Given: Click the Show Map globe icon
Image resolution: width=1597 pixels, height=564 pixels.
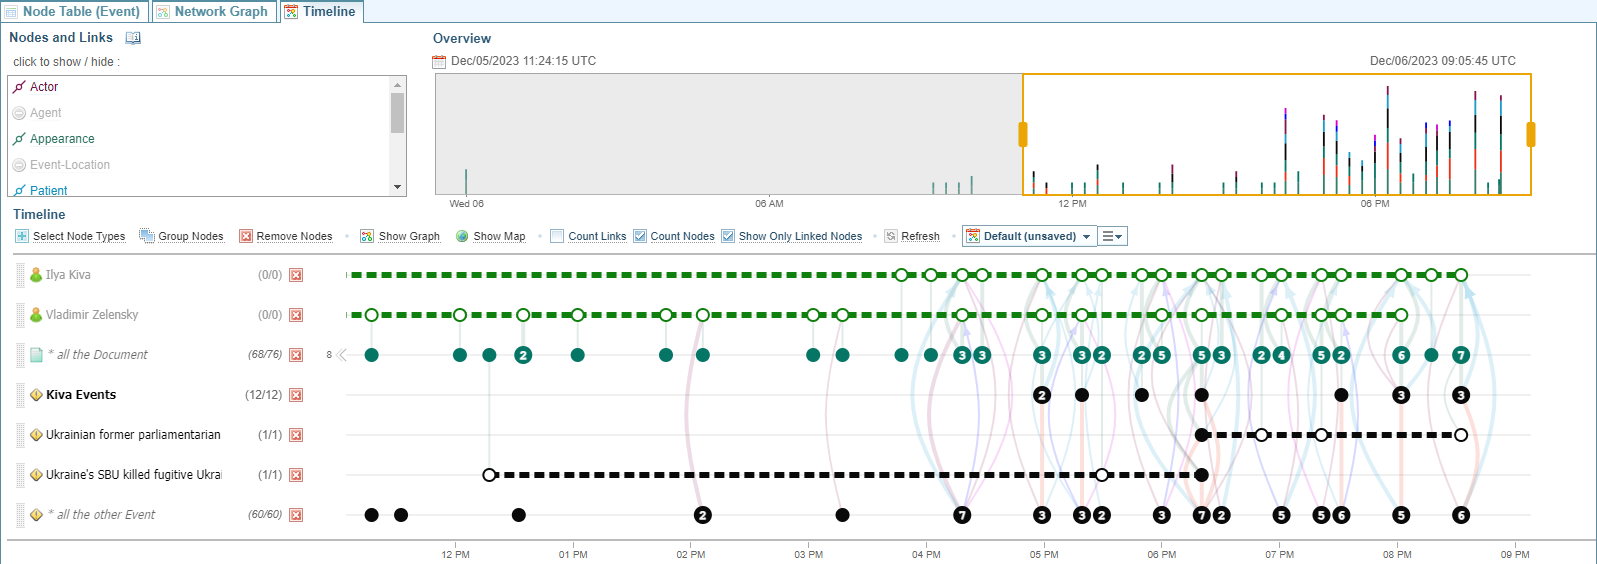Looking at the screenshot, I should click(462, 236).
